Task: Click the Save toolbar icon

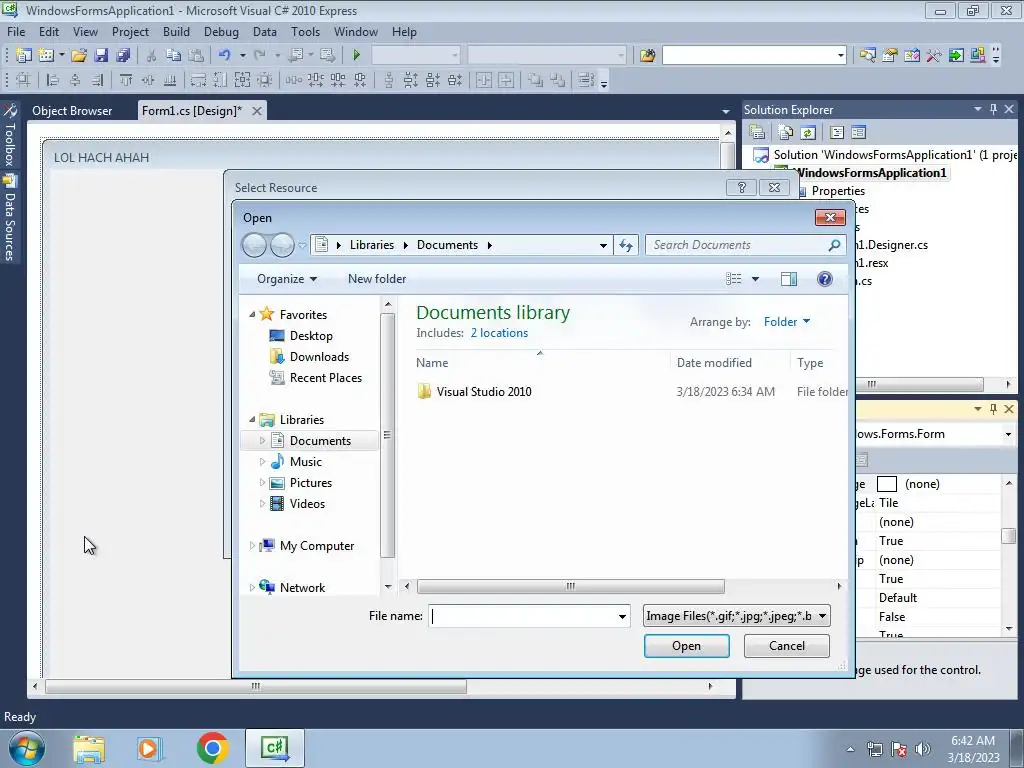Action: tap(101, 56)
